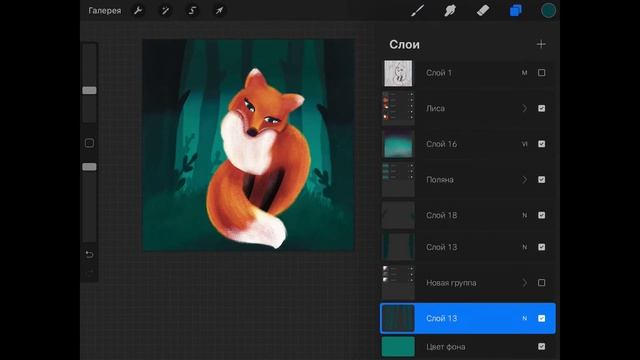
Task: Go back to Галерея
Action: pos(105,11)
